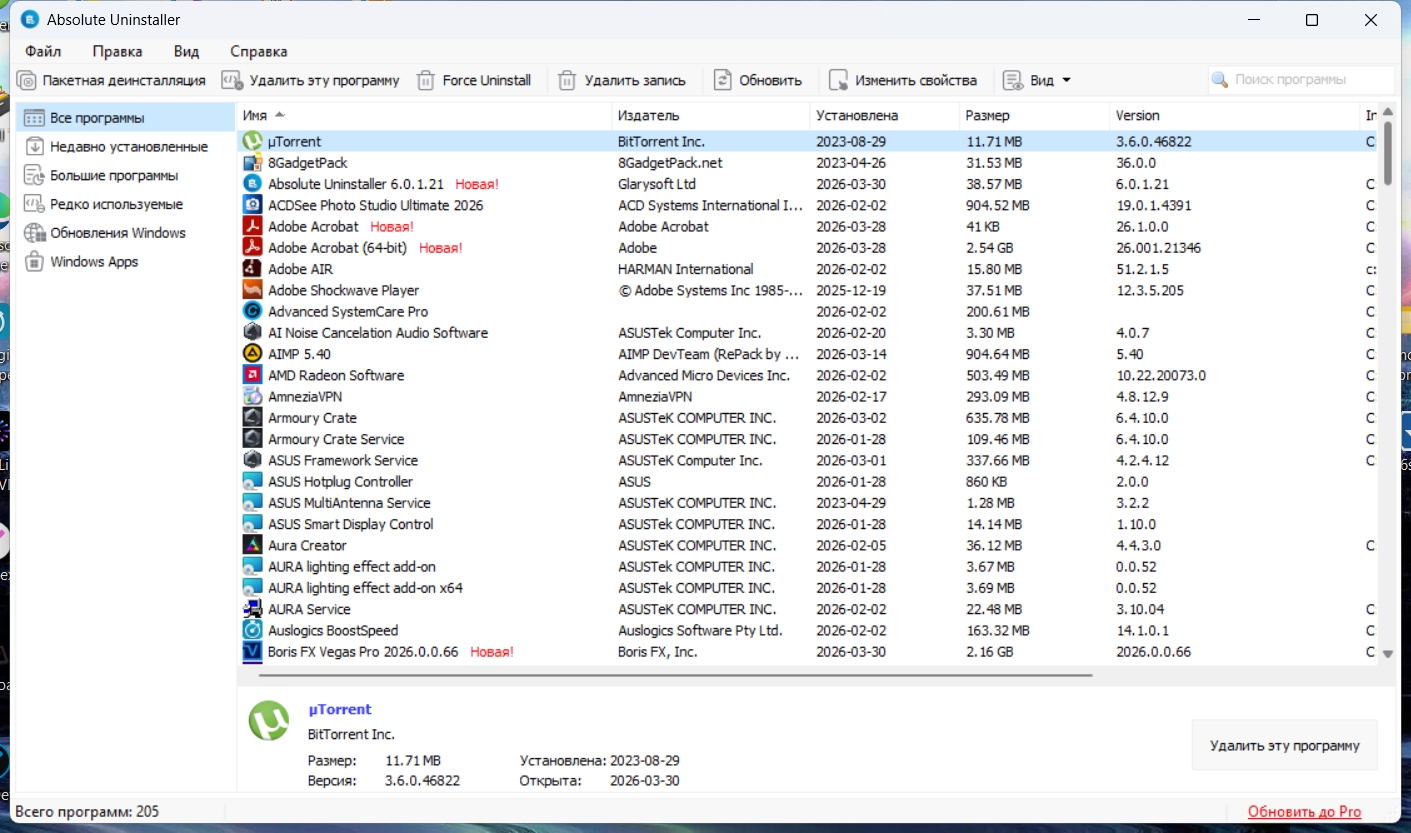Select the Aura Creator icon
This screenshot has width=1411, height=833.
(x=252, y=546)
